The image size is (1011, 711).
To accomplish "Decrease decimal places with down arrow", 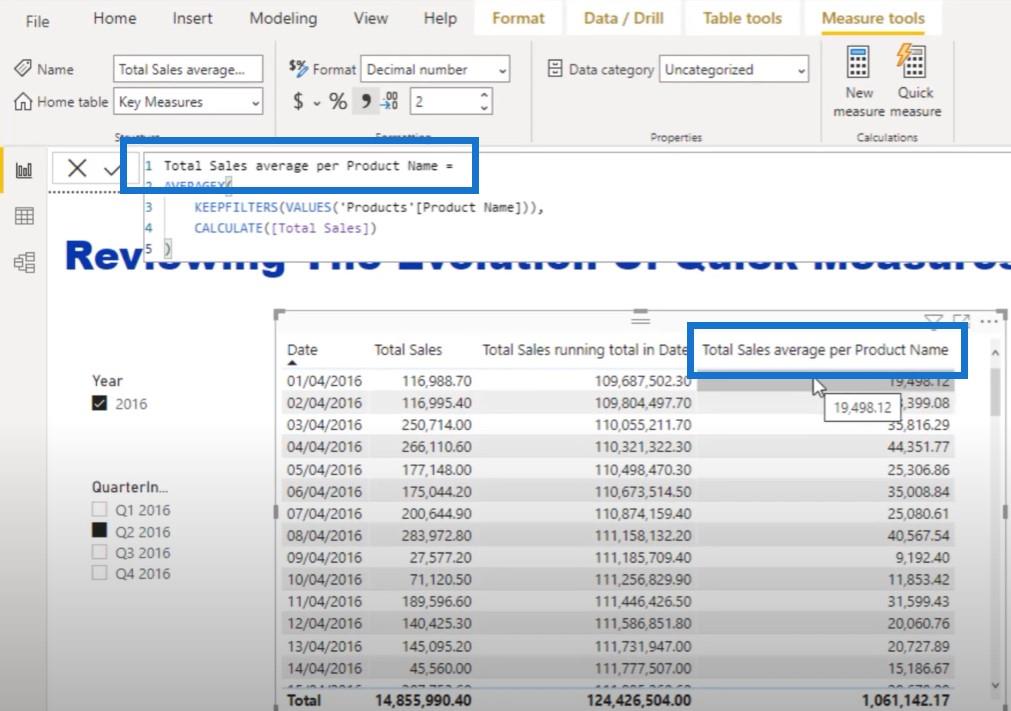I will [484, 108].
